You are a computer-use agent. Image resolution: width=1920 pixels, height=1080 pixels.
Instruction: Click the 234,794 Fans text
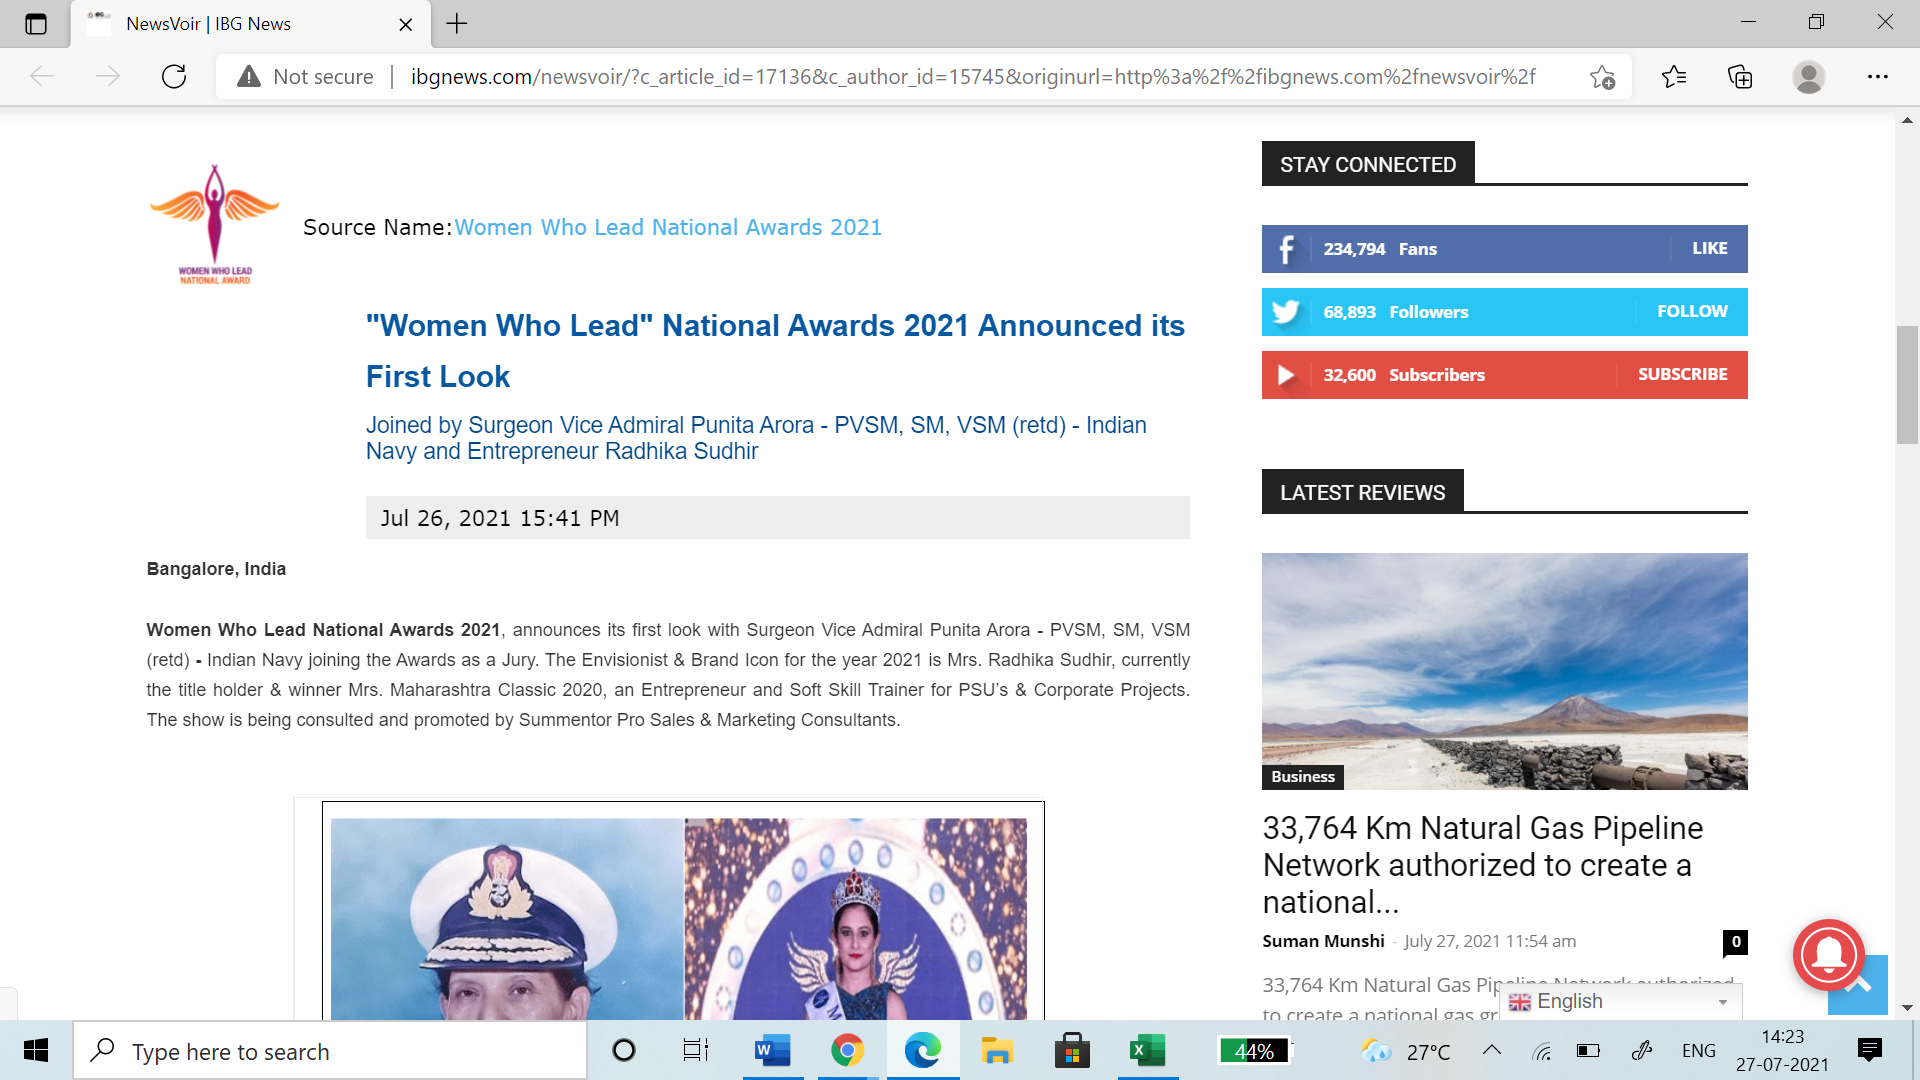(1380, 249)
